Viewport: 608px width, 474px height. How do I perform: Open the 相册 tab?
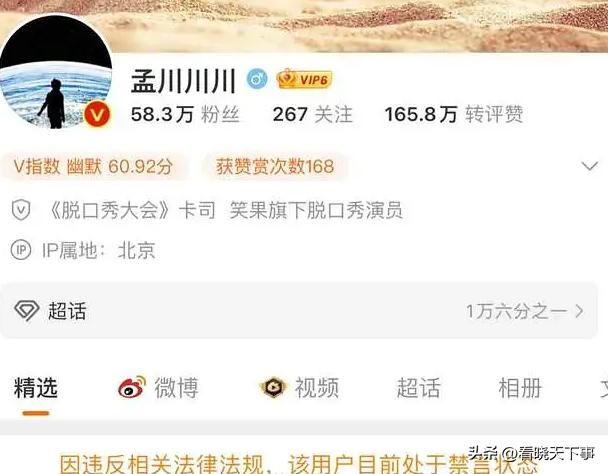click(x=520, y=388)
